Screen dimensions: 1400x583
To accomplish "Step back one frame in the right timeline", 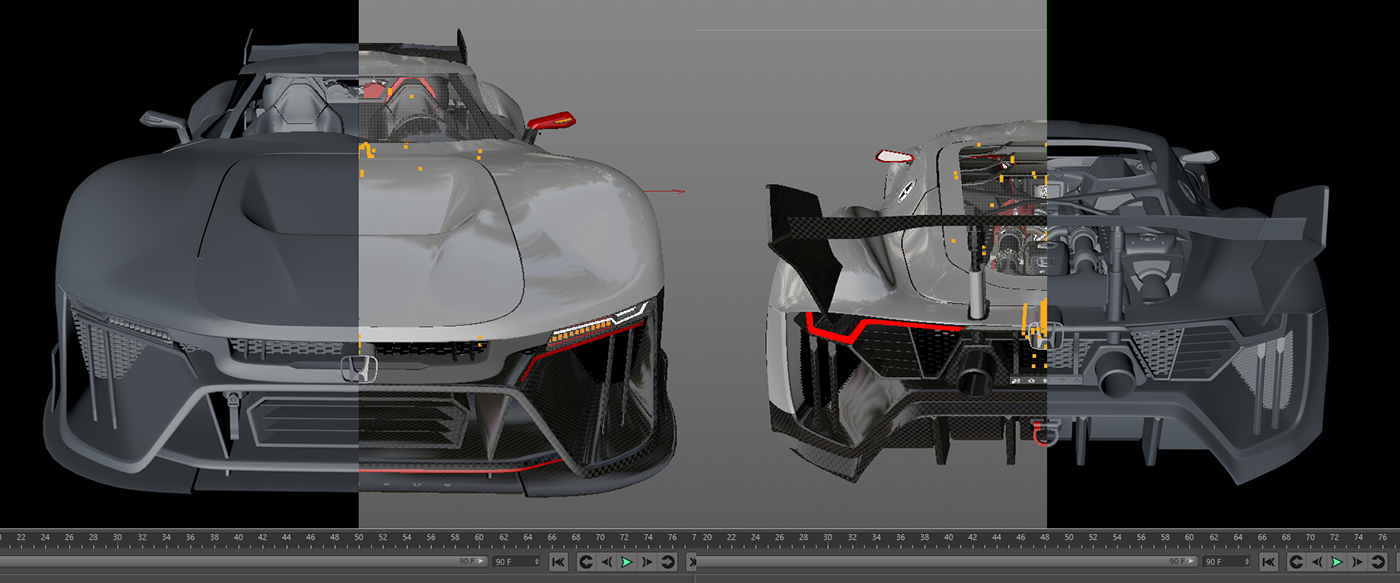I will click(x=1317, y=560).
